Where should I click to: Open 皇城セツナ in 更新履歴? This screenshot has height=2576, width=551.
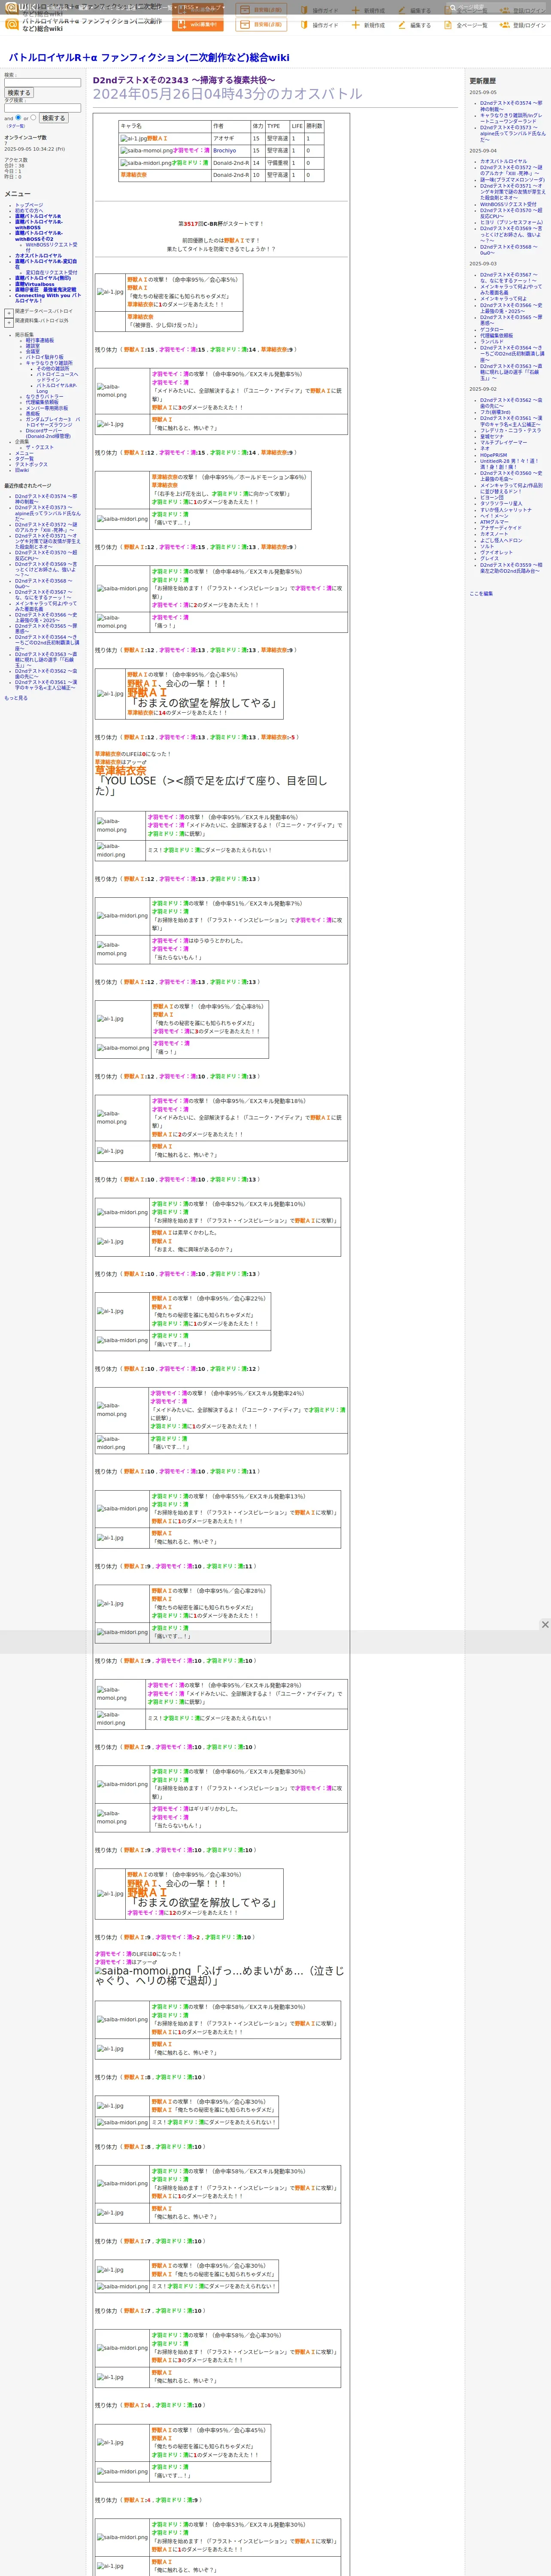tap(492, 436)
